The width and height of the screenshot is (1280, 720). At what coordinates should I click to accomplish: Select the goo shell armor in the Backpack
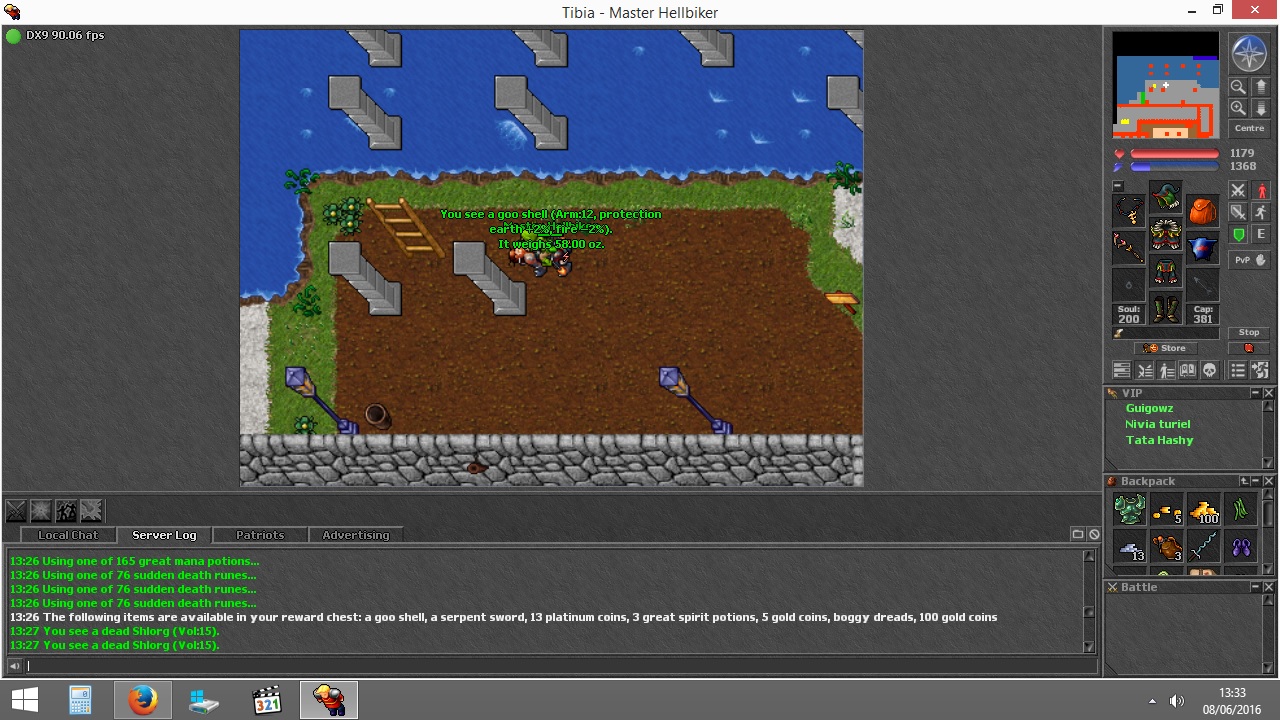(x=1130, y=510)
